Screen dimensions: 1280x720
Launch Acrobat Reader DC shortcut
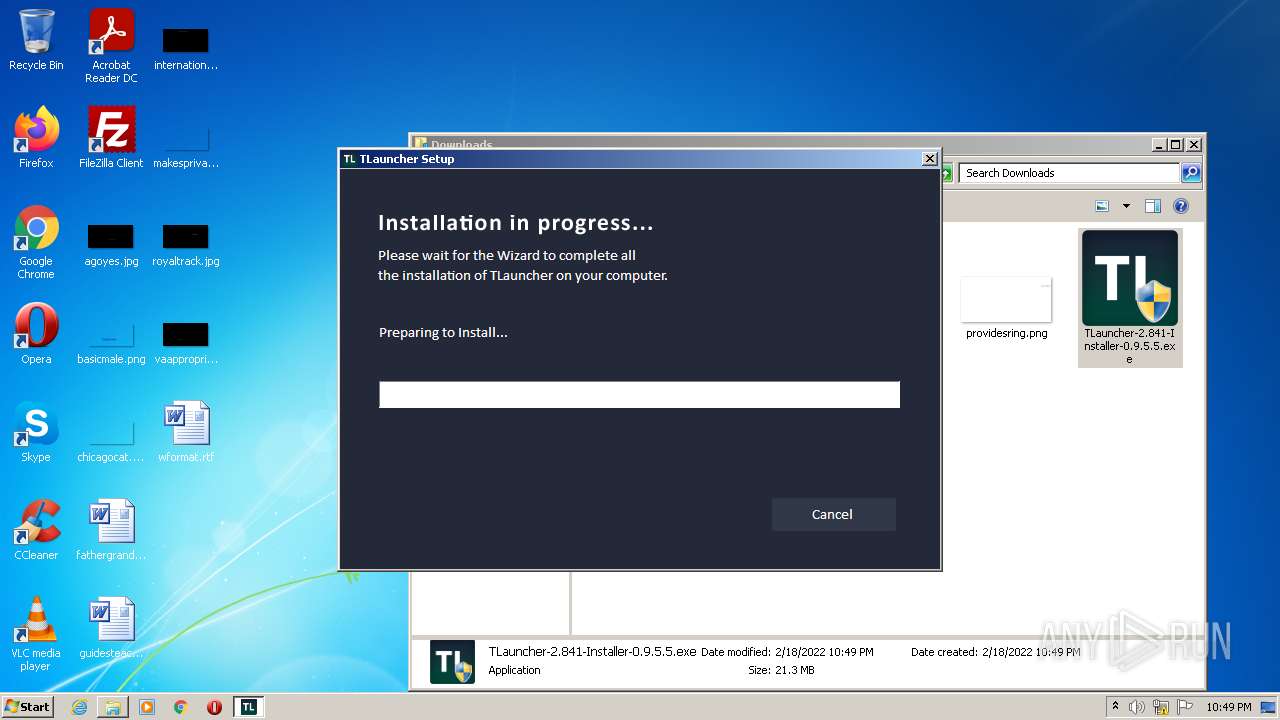coord(111,46)
